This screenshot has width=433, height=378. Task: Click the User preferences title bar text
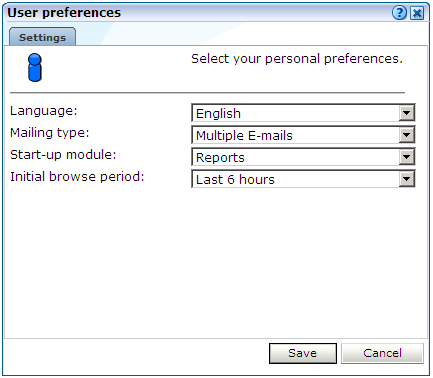[64, 13]
